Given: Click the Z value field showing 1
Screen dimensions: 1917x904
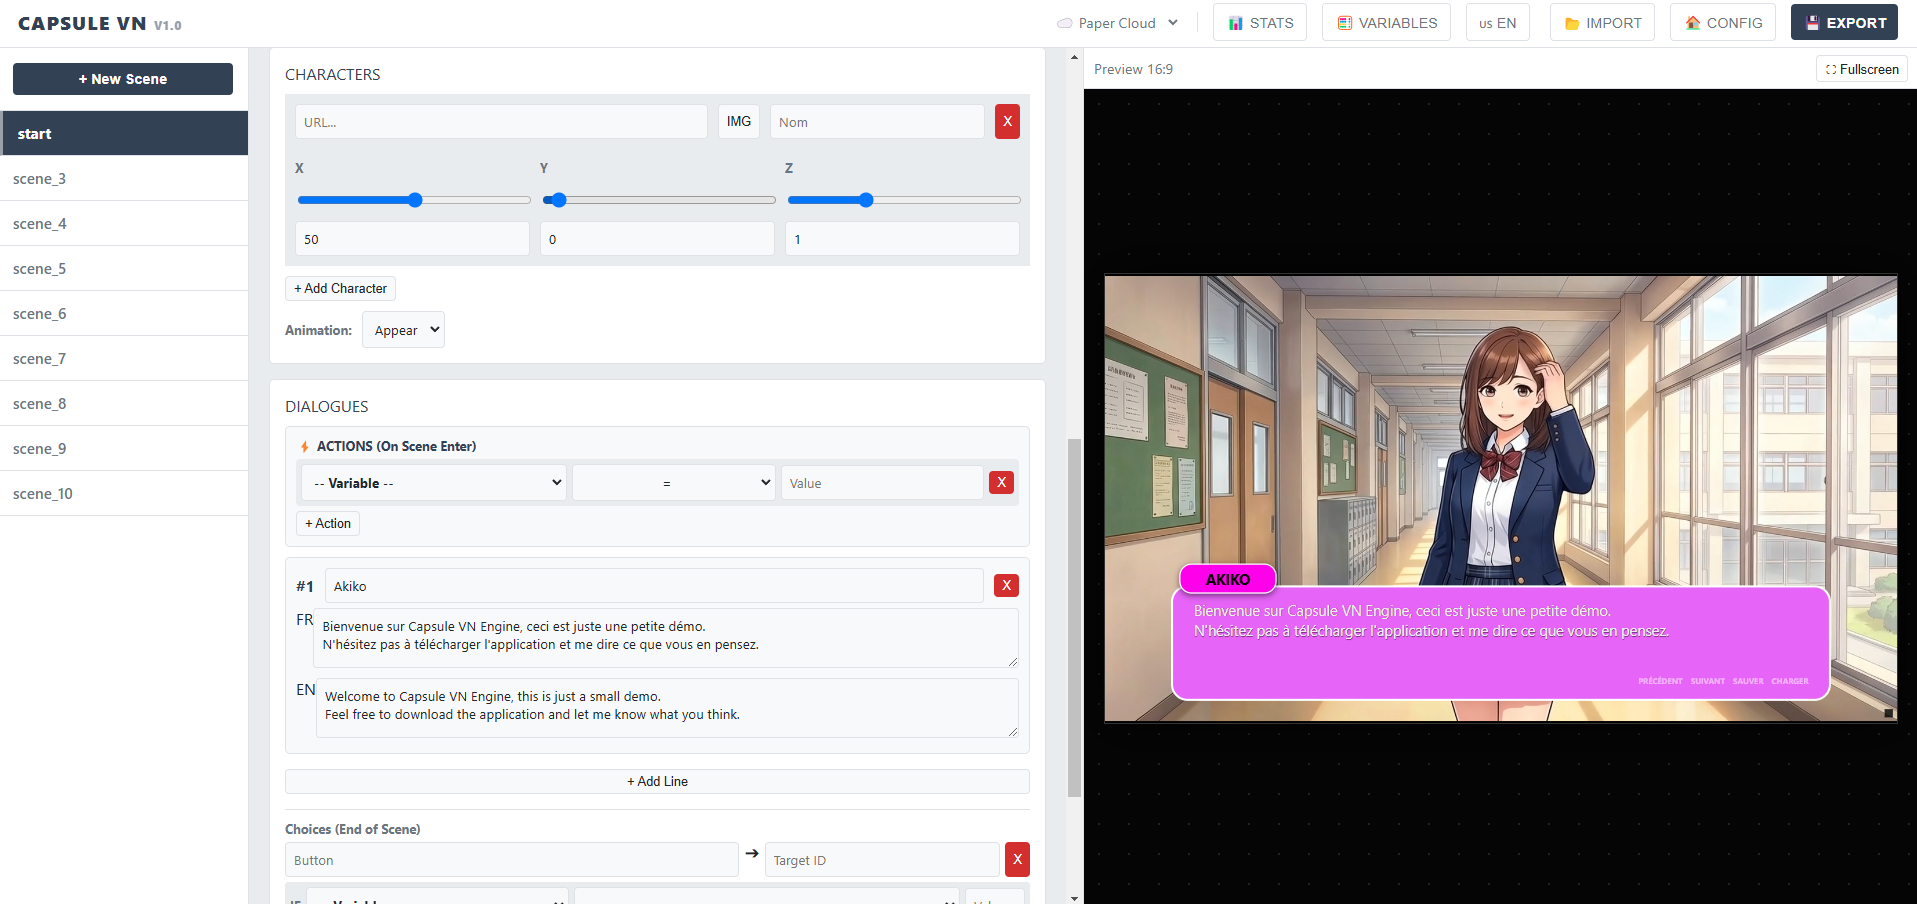Looking at the screenshot, I should click(x=902, y=239).
